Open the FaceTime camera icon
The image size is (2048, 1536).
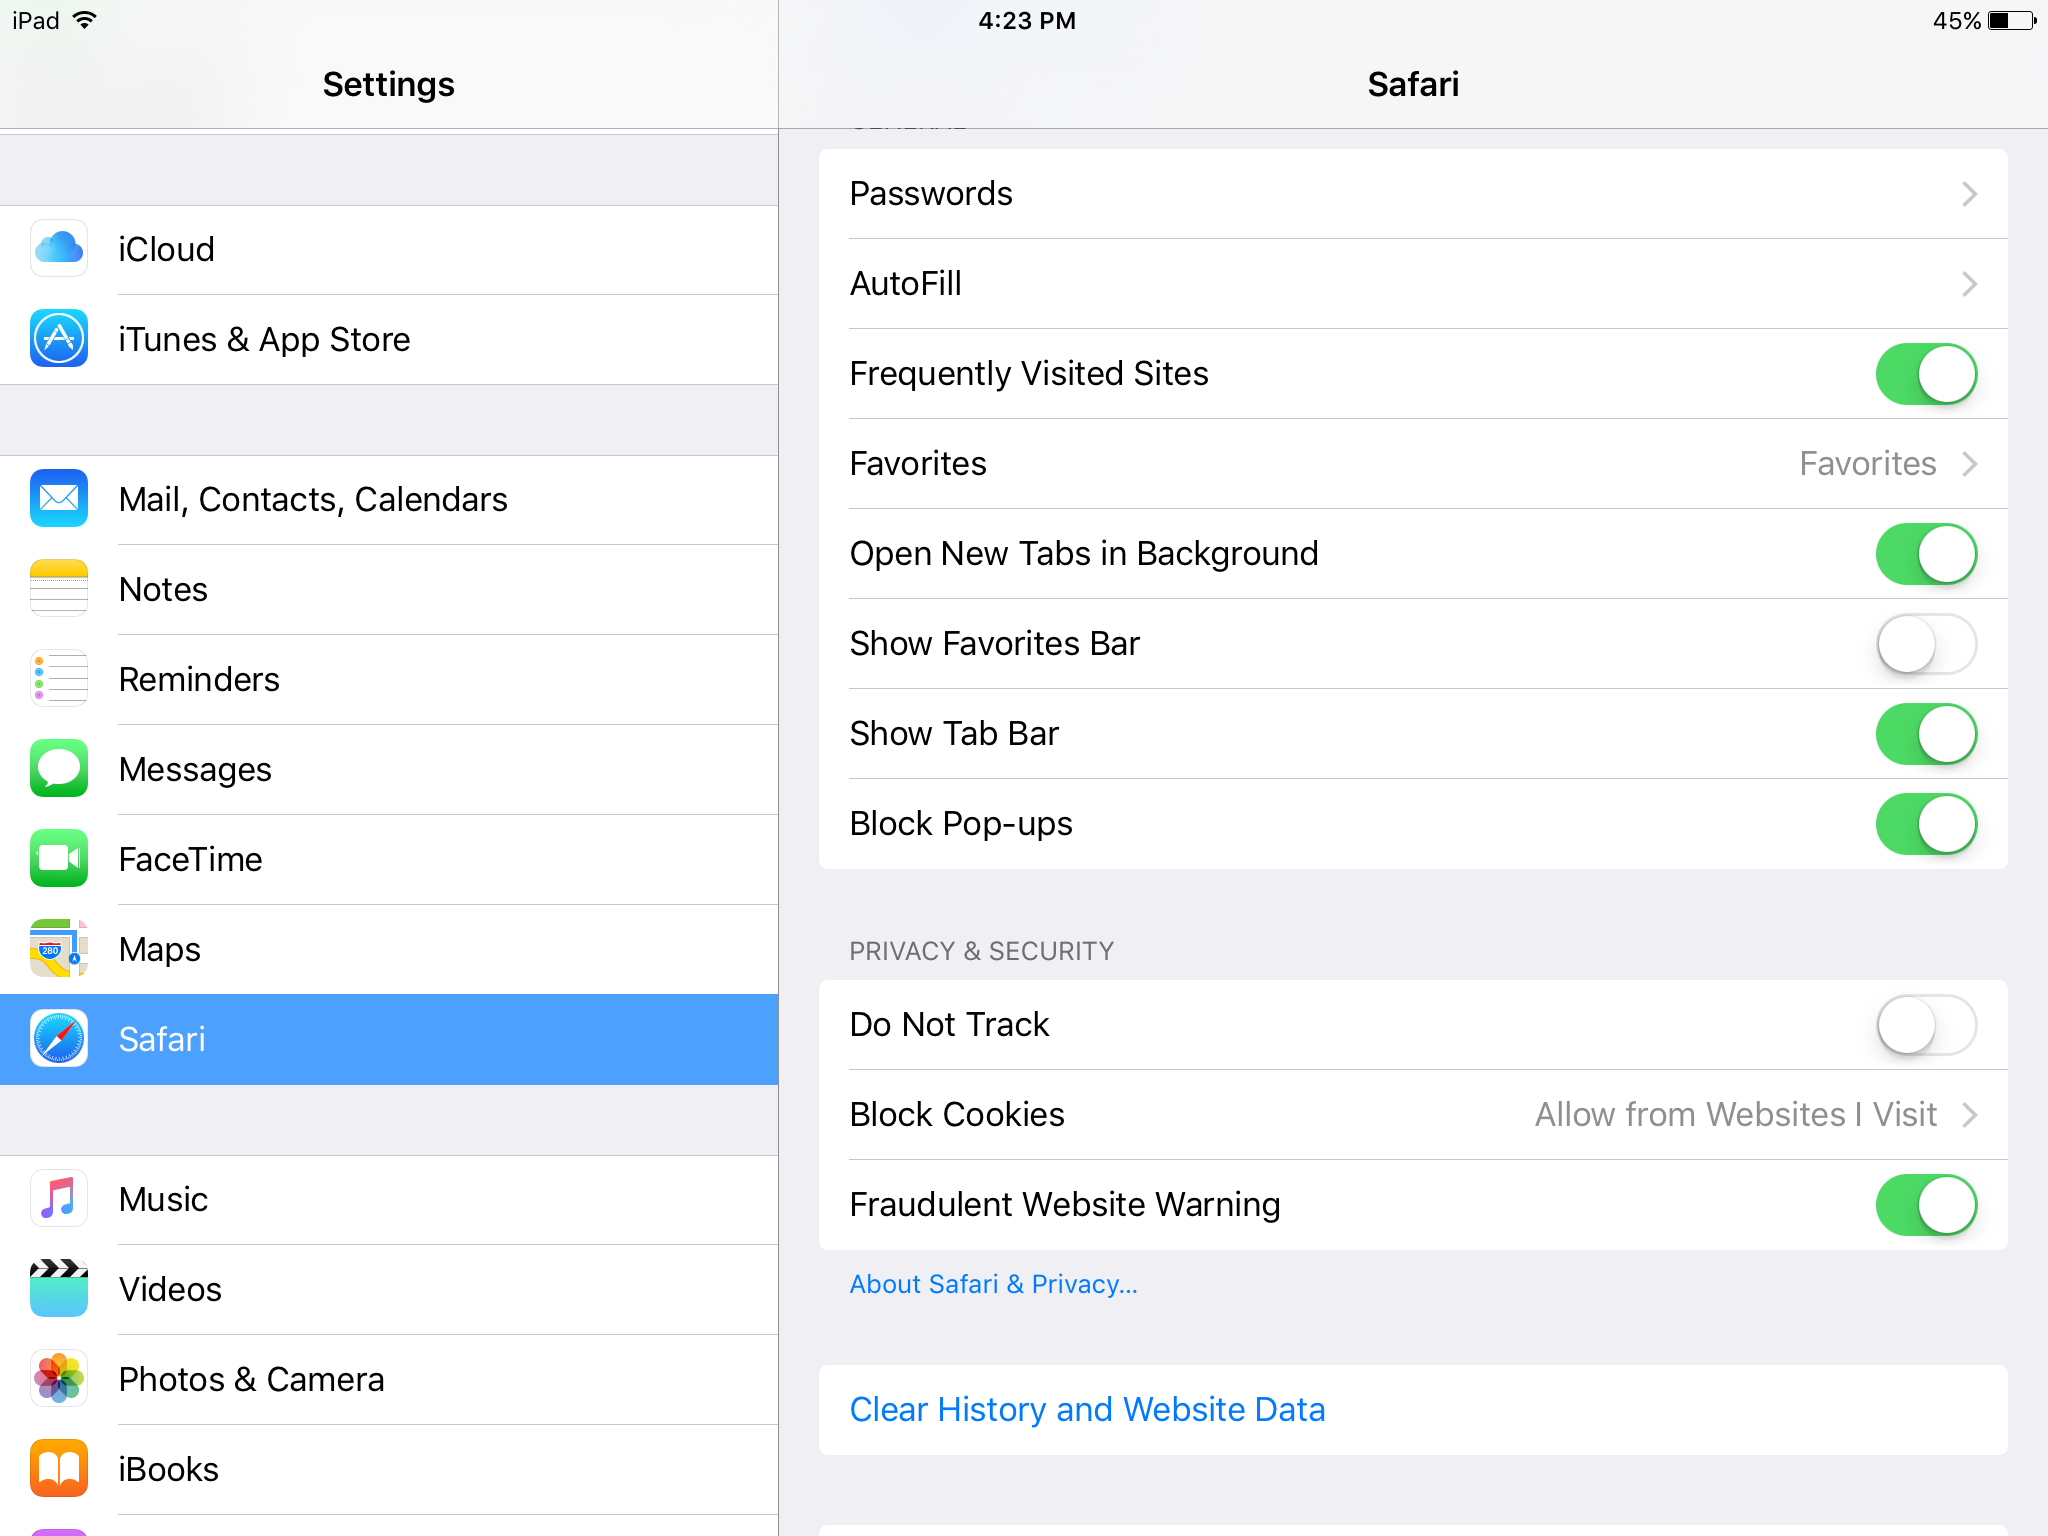click(x=59, y=858)
